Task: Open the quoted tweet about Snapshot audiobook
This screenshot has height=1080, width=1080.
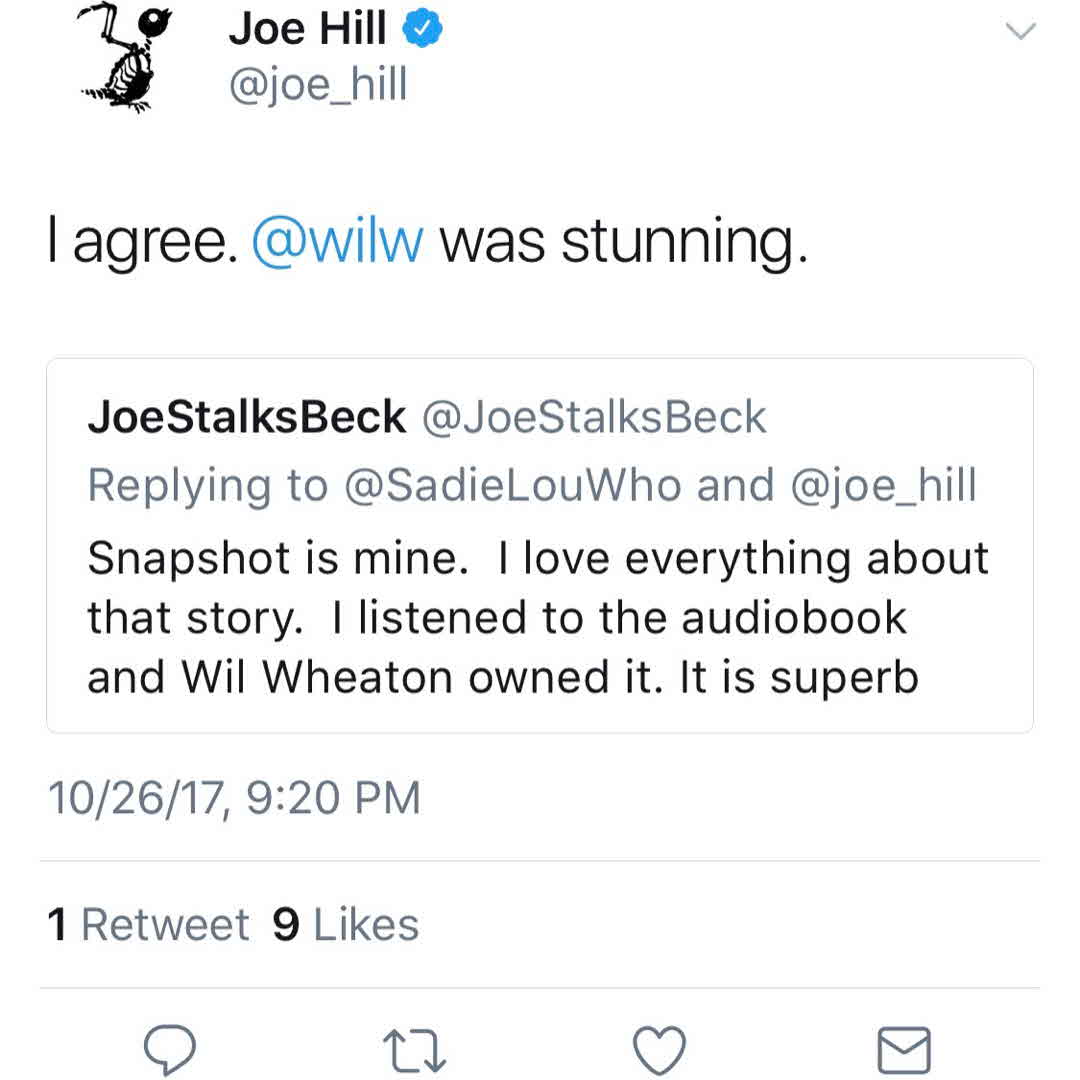Action: [x=538, y=618]
